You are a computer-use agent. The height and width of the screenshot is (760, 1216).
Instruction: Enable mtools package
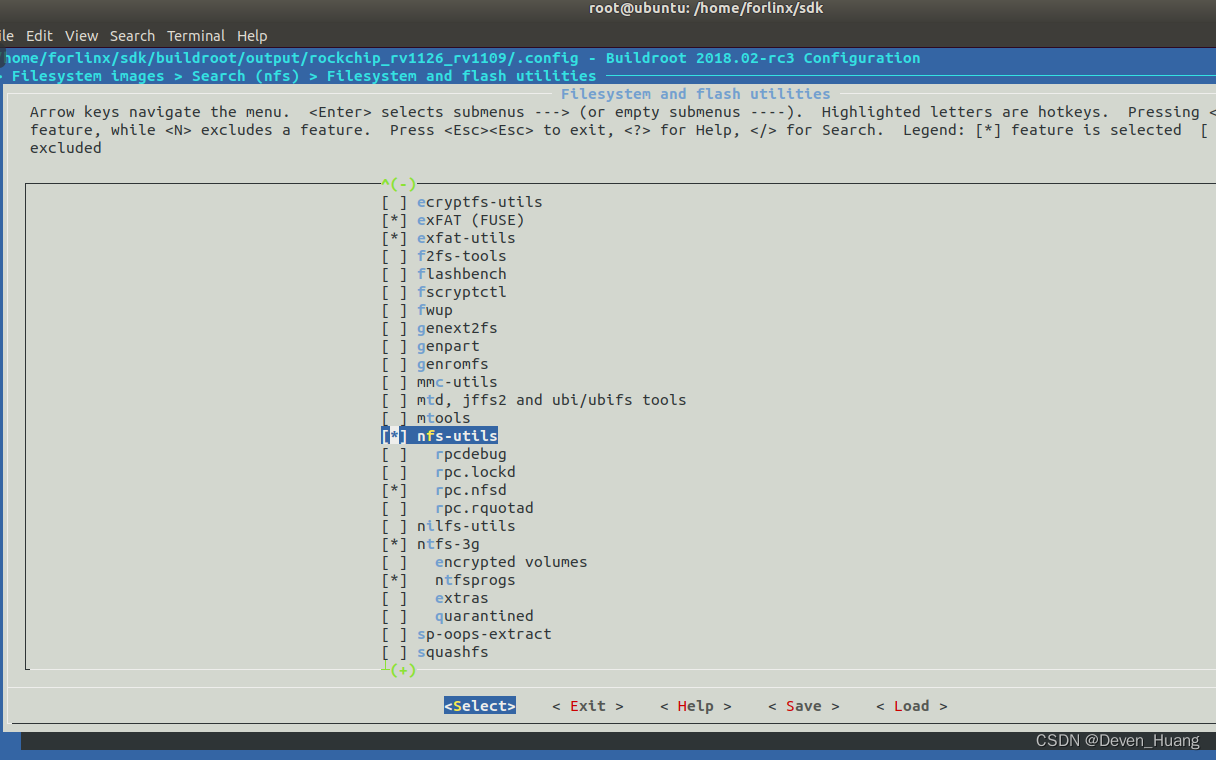[x=394, y=418]
